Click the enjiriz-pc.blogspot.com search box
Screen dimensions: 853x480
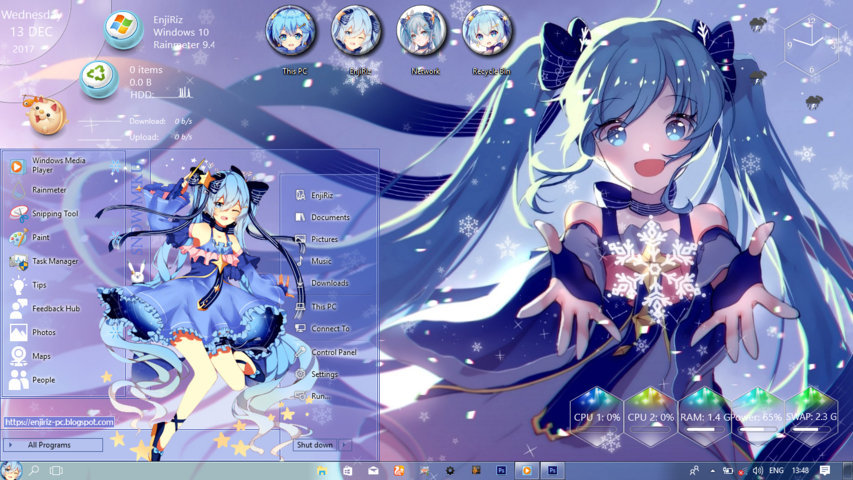tap(59, 422)
